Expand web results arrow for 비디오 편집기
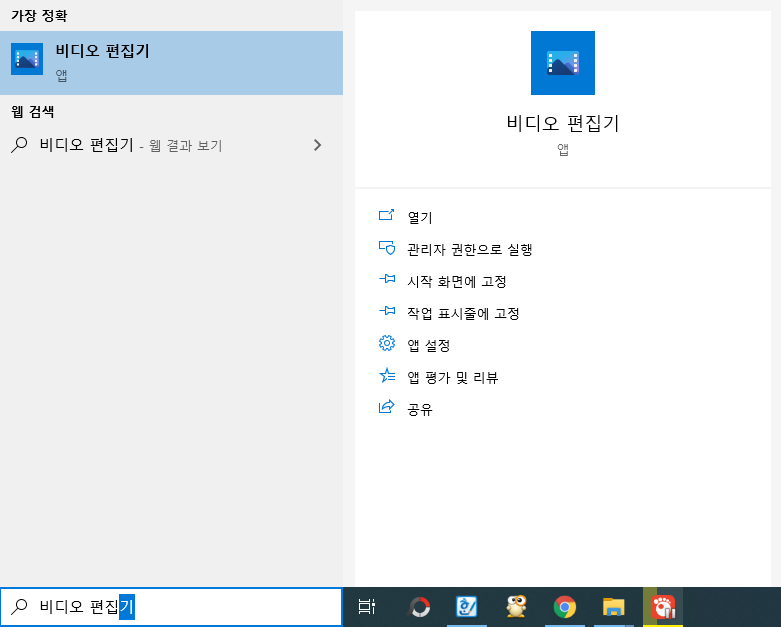781x627 pixels. click(x=317, y=145)
